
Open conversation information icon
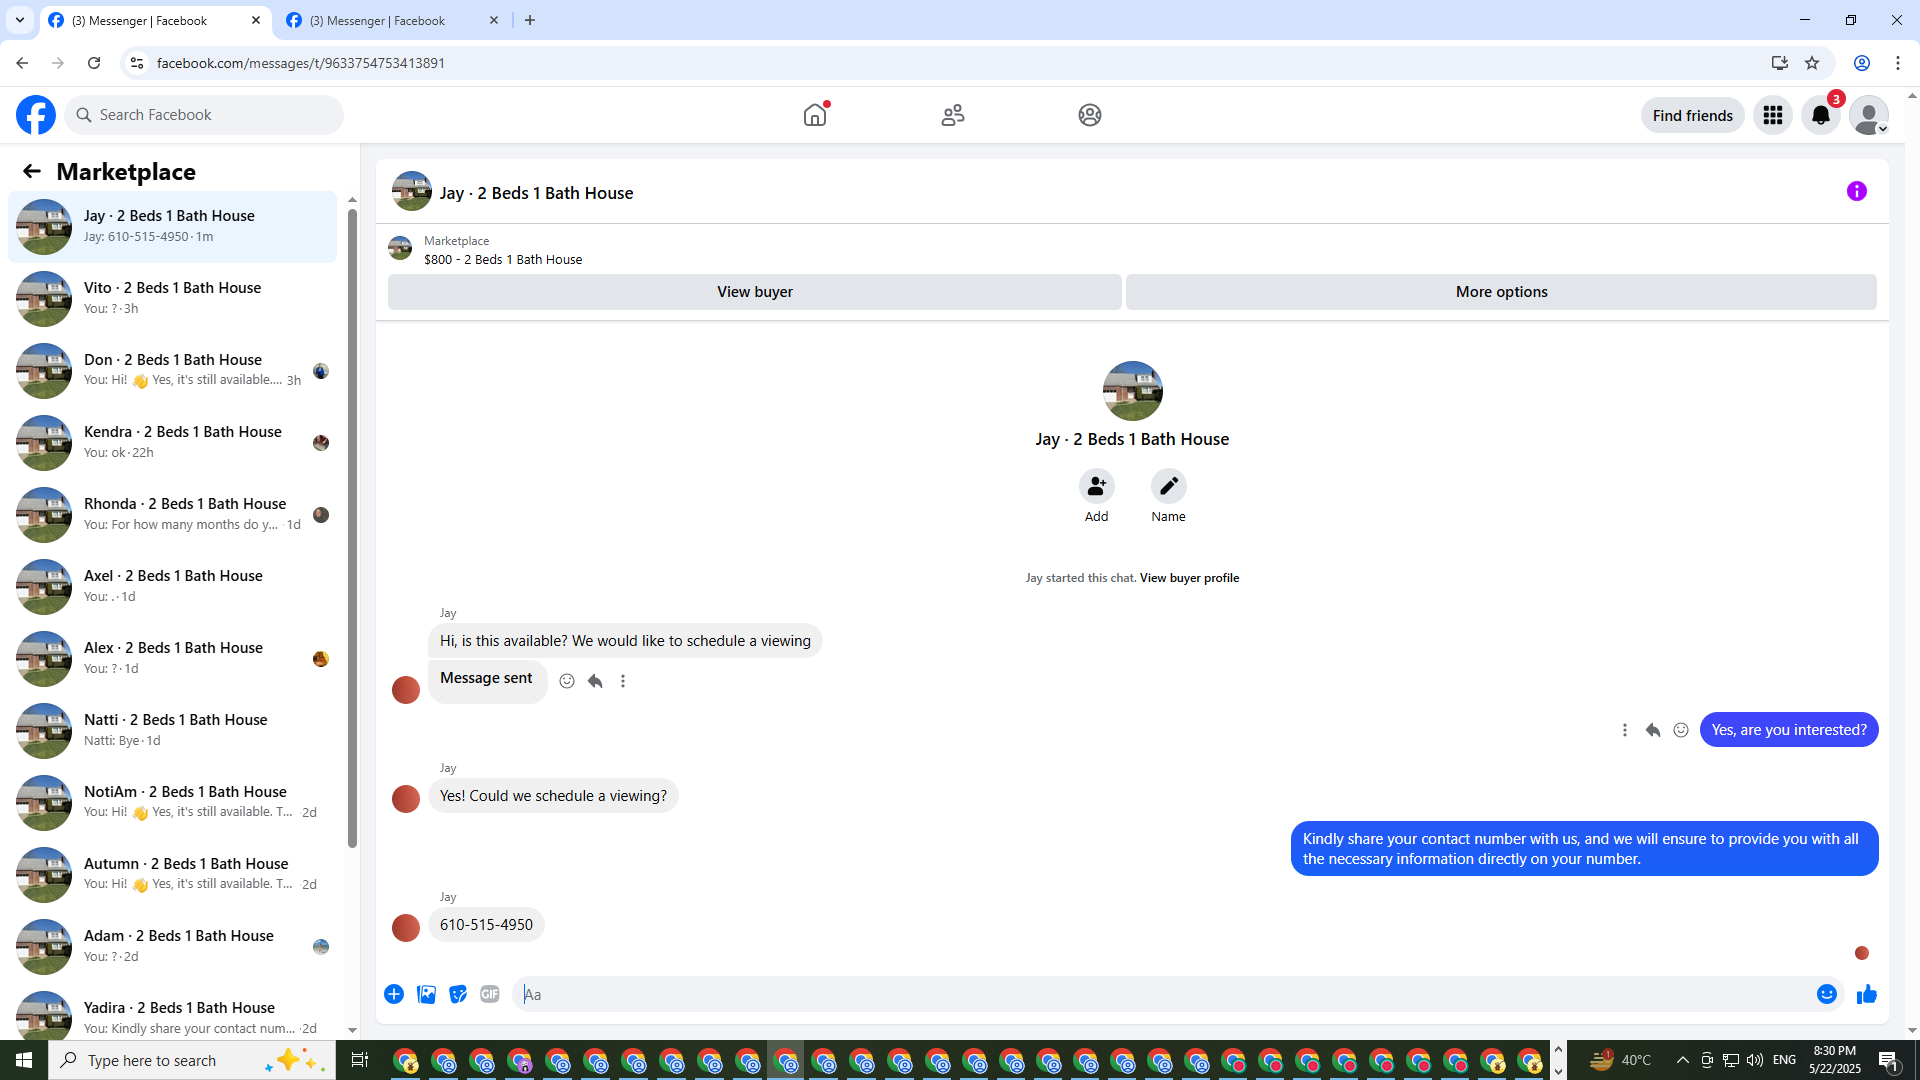1857,191
